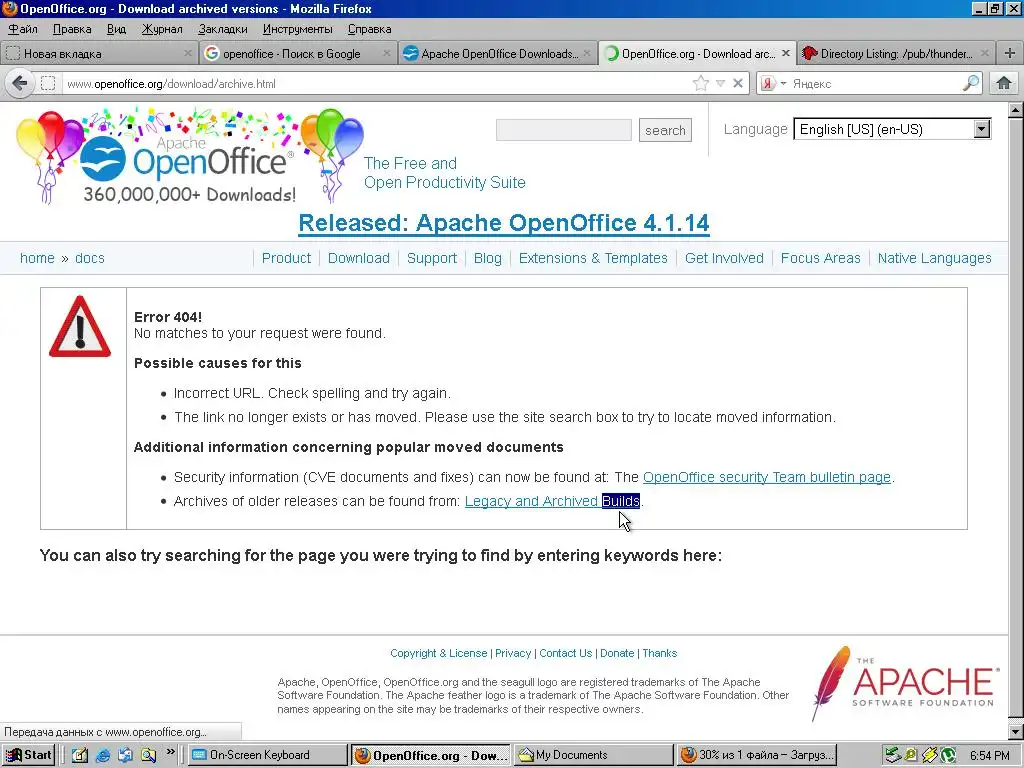Click the Apache Software Foundation feather logo
Viewport: 1024px width, 768px height.
tap(904, 683)
